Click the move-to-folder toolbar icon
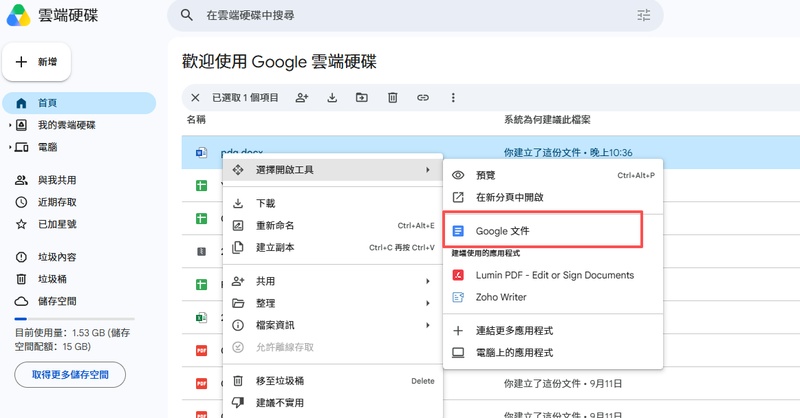This screenshot has height=418, width=800. click(x=362, y=97)
